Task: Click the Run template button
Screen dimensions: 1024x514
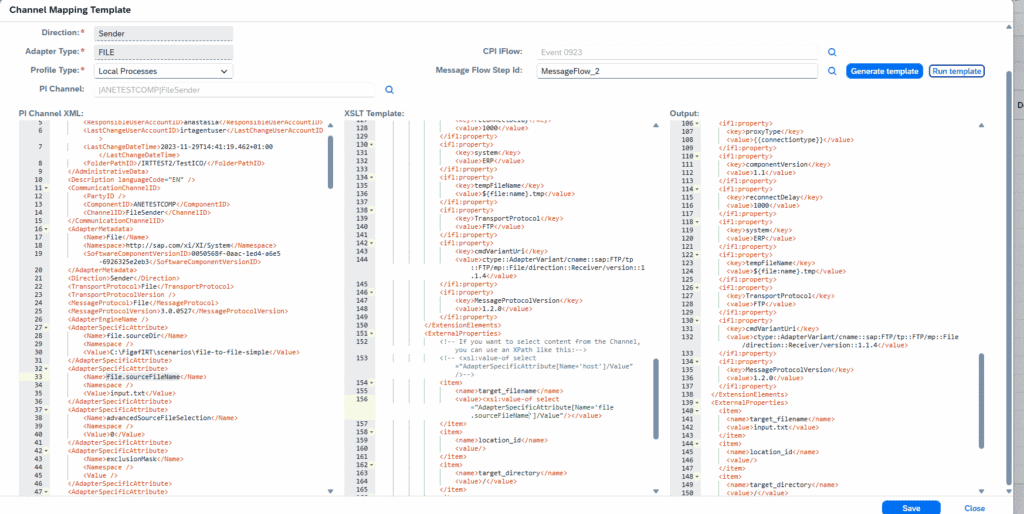Action: click(x=956, y=71)
